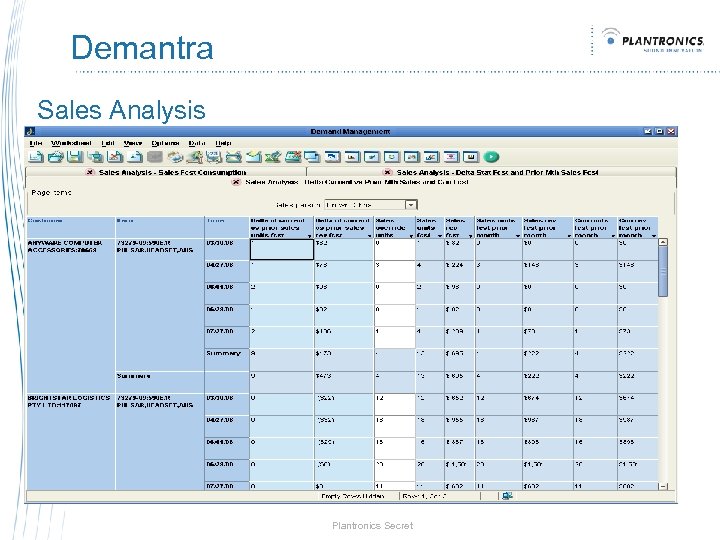Image resolution: width=720 pixels, height=540 pixels.
Task: Click the Empty Rows Hidden status text
Action: pos(353,496)
